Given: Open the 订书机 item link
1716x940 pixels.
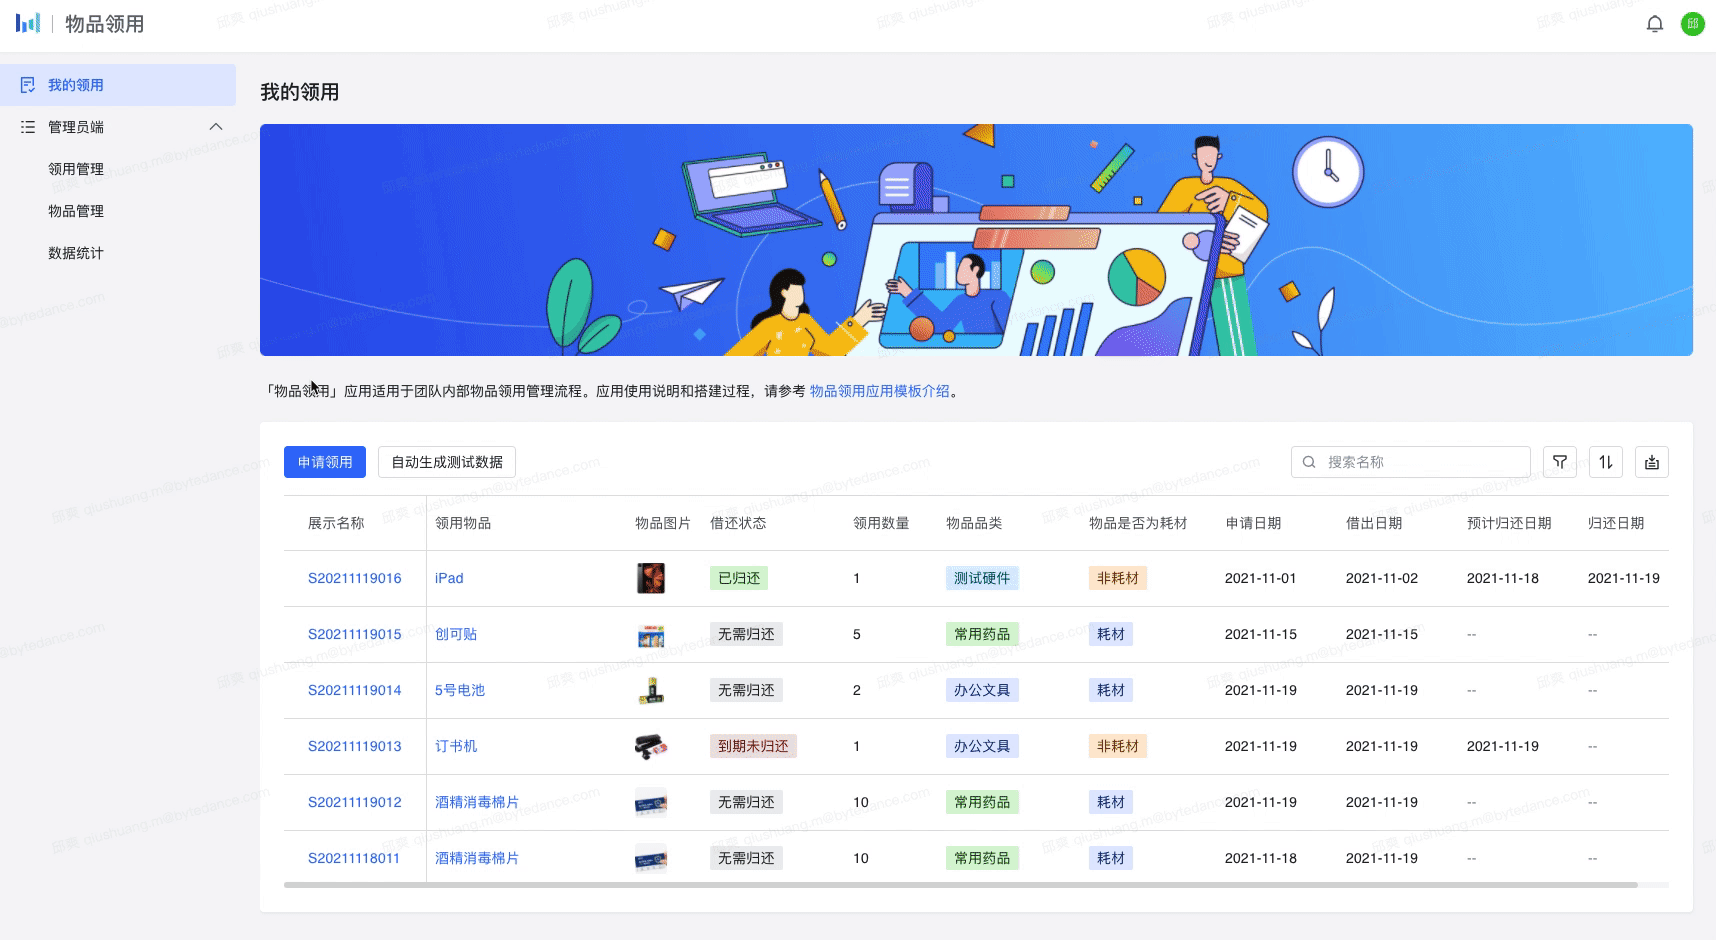Looking at the screenshot, I should 456,746.
